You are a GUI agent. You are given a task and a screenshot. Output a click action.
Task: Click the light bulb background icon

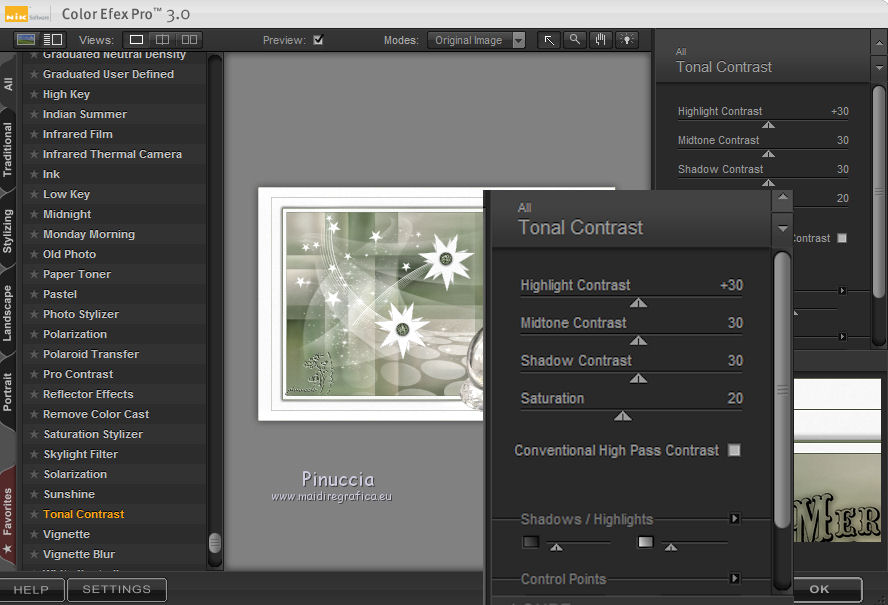(626, 40)
